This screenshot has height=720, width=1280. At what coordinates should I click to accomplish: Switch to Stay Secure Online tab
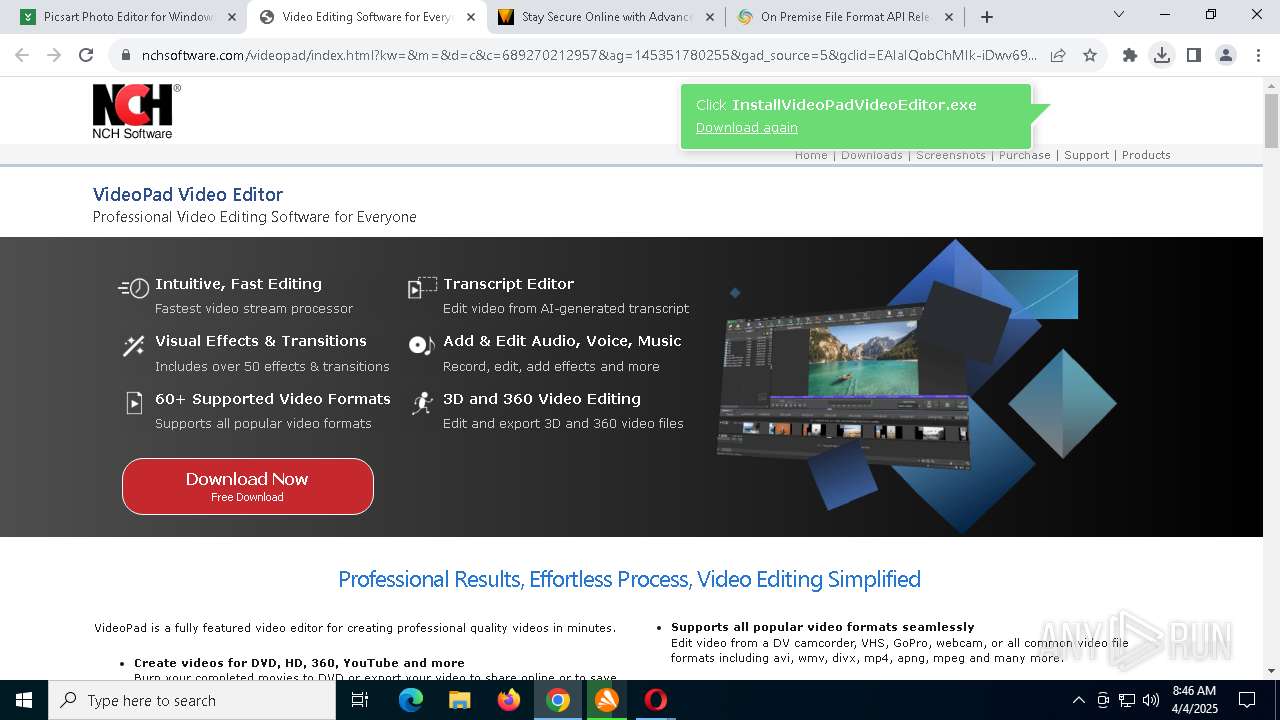coord(608,17)
